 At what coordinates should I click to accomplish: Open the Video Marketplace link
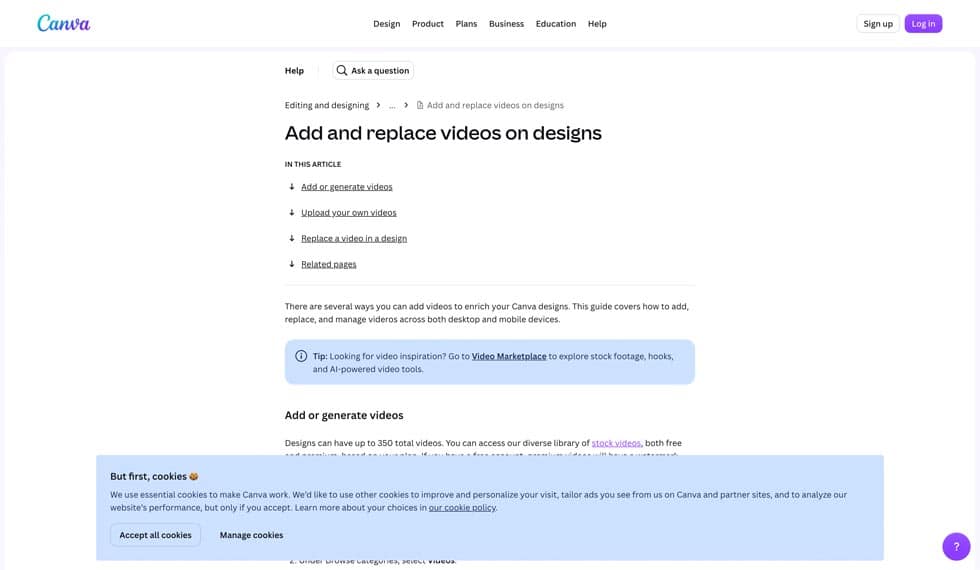tap(509, 356)
